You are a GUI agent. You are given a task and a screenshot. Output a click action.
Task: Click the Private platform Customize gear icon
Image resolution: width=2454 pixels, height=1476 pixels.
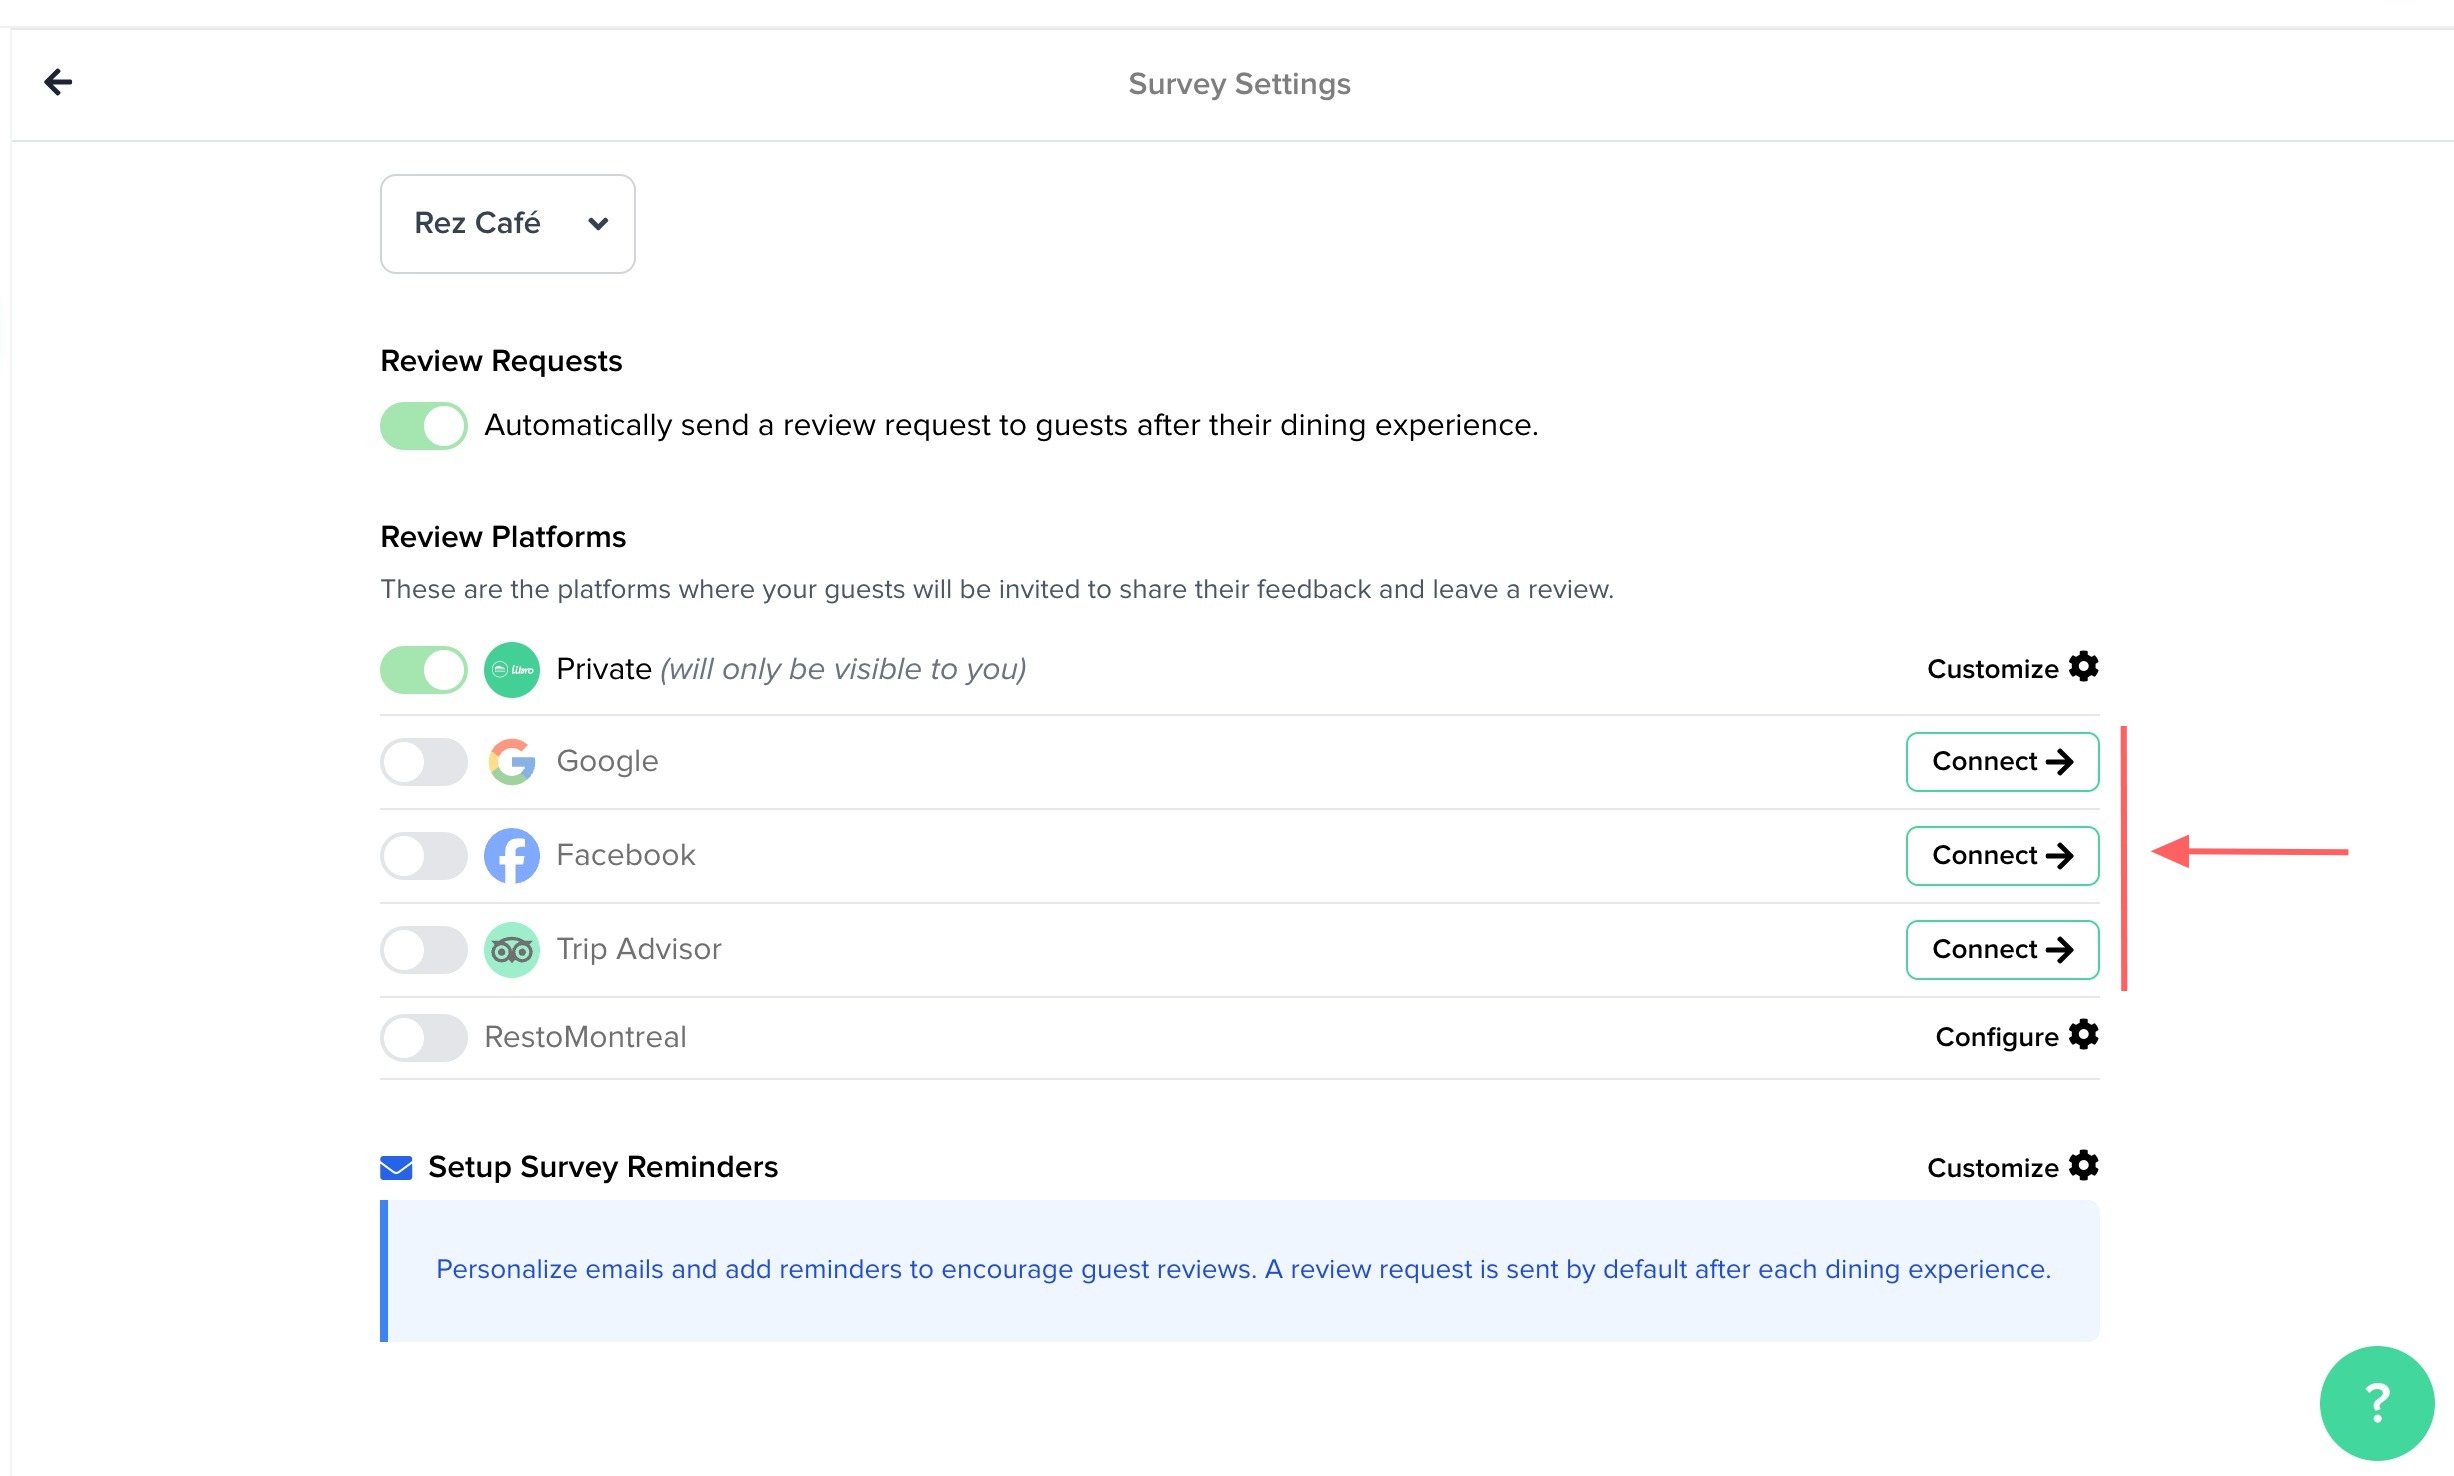(x=2083, y=667)
